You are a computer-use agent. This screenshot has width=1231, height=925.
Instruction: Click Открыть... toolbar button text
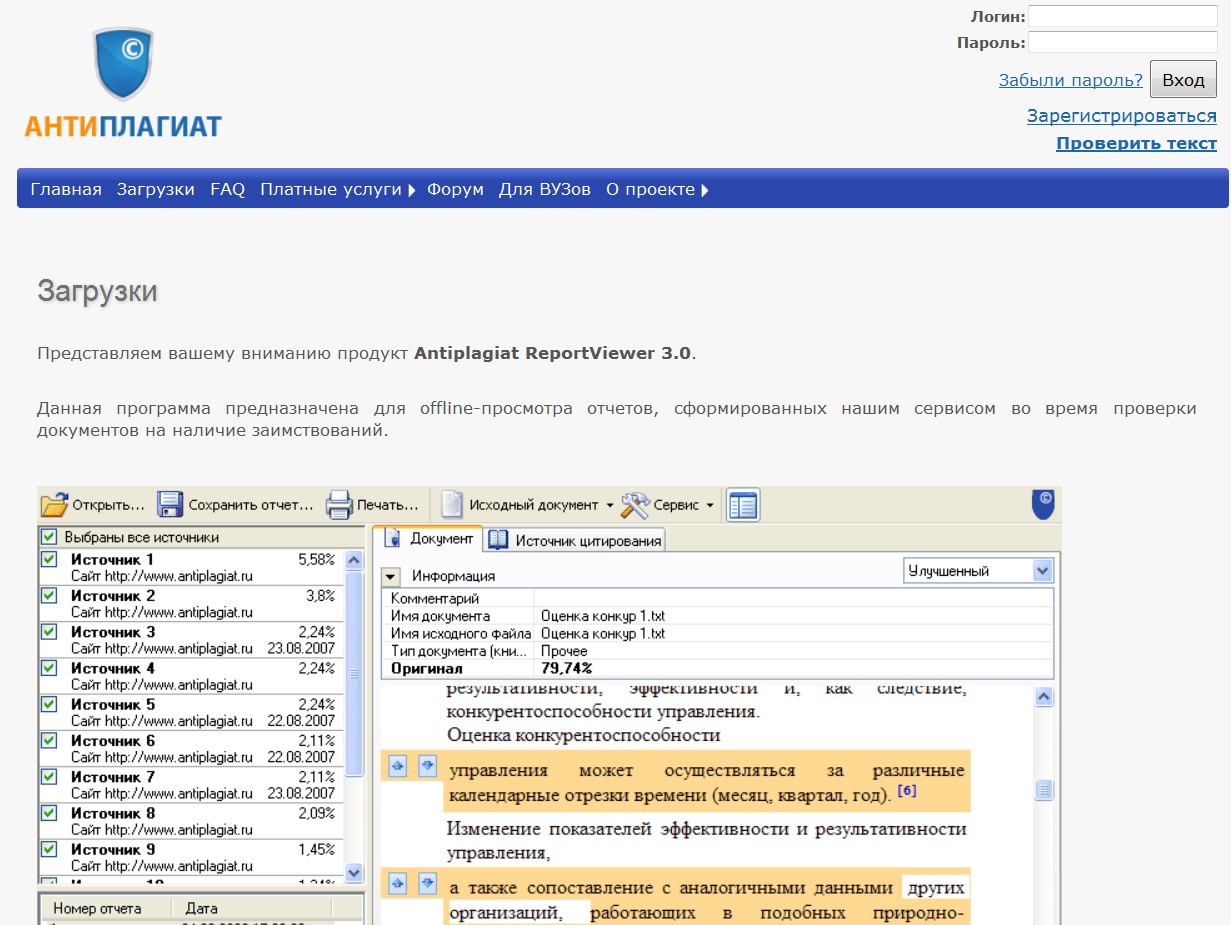coord(108,505)
